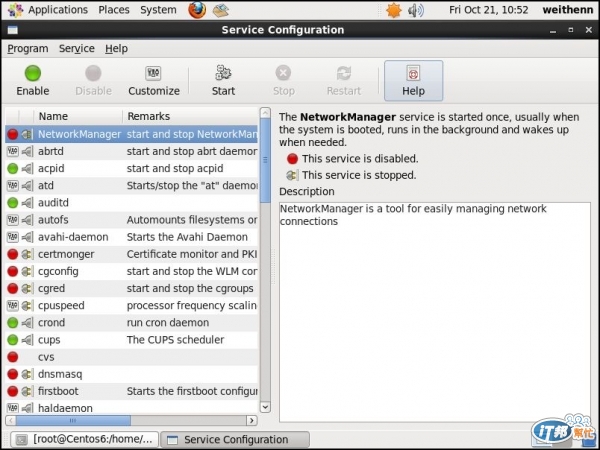The width and height of the screenshot is (600, 450).
Task: Select the cups service
Action: 132,340
